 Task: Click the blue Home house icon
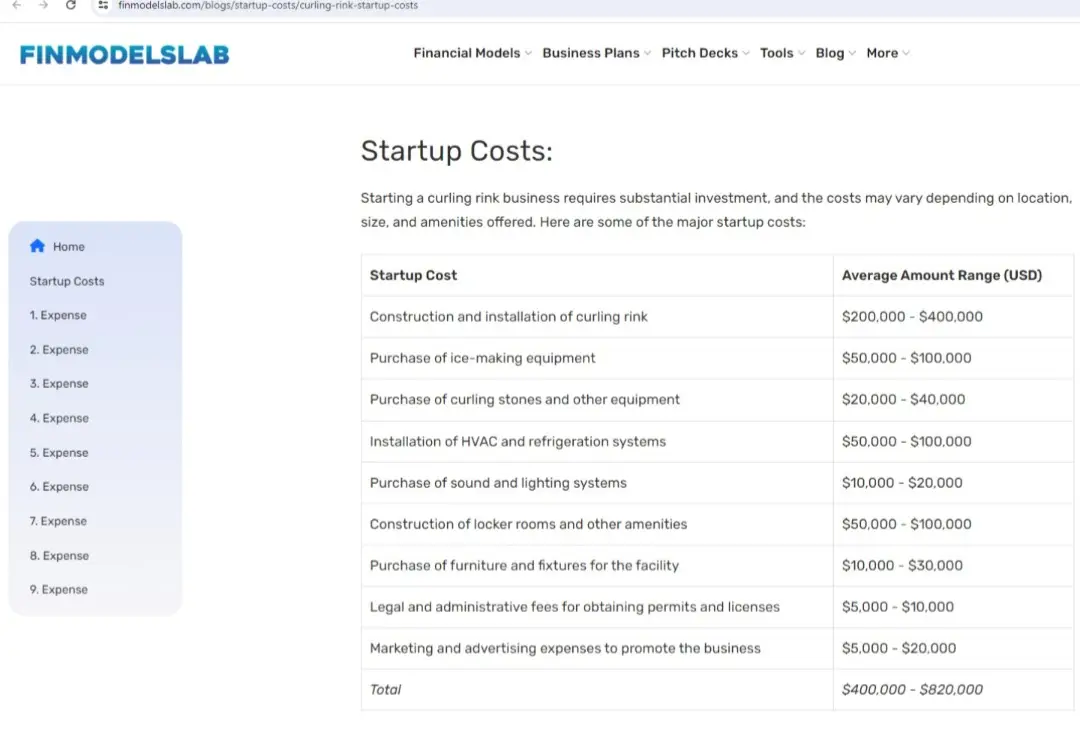pos(37,246)
